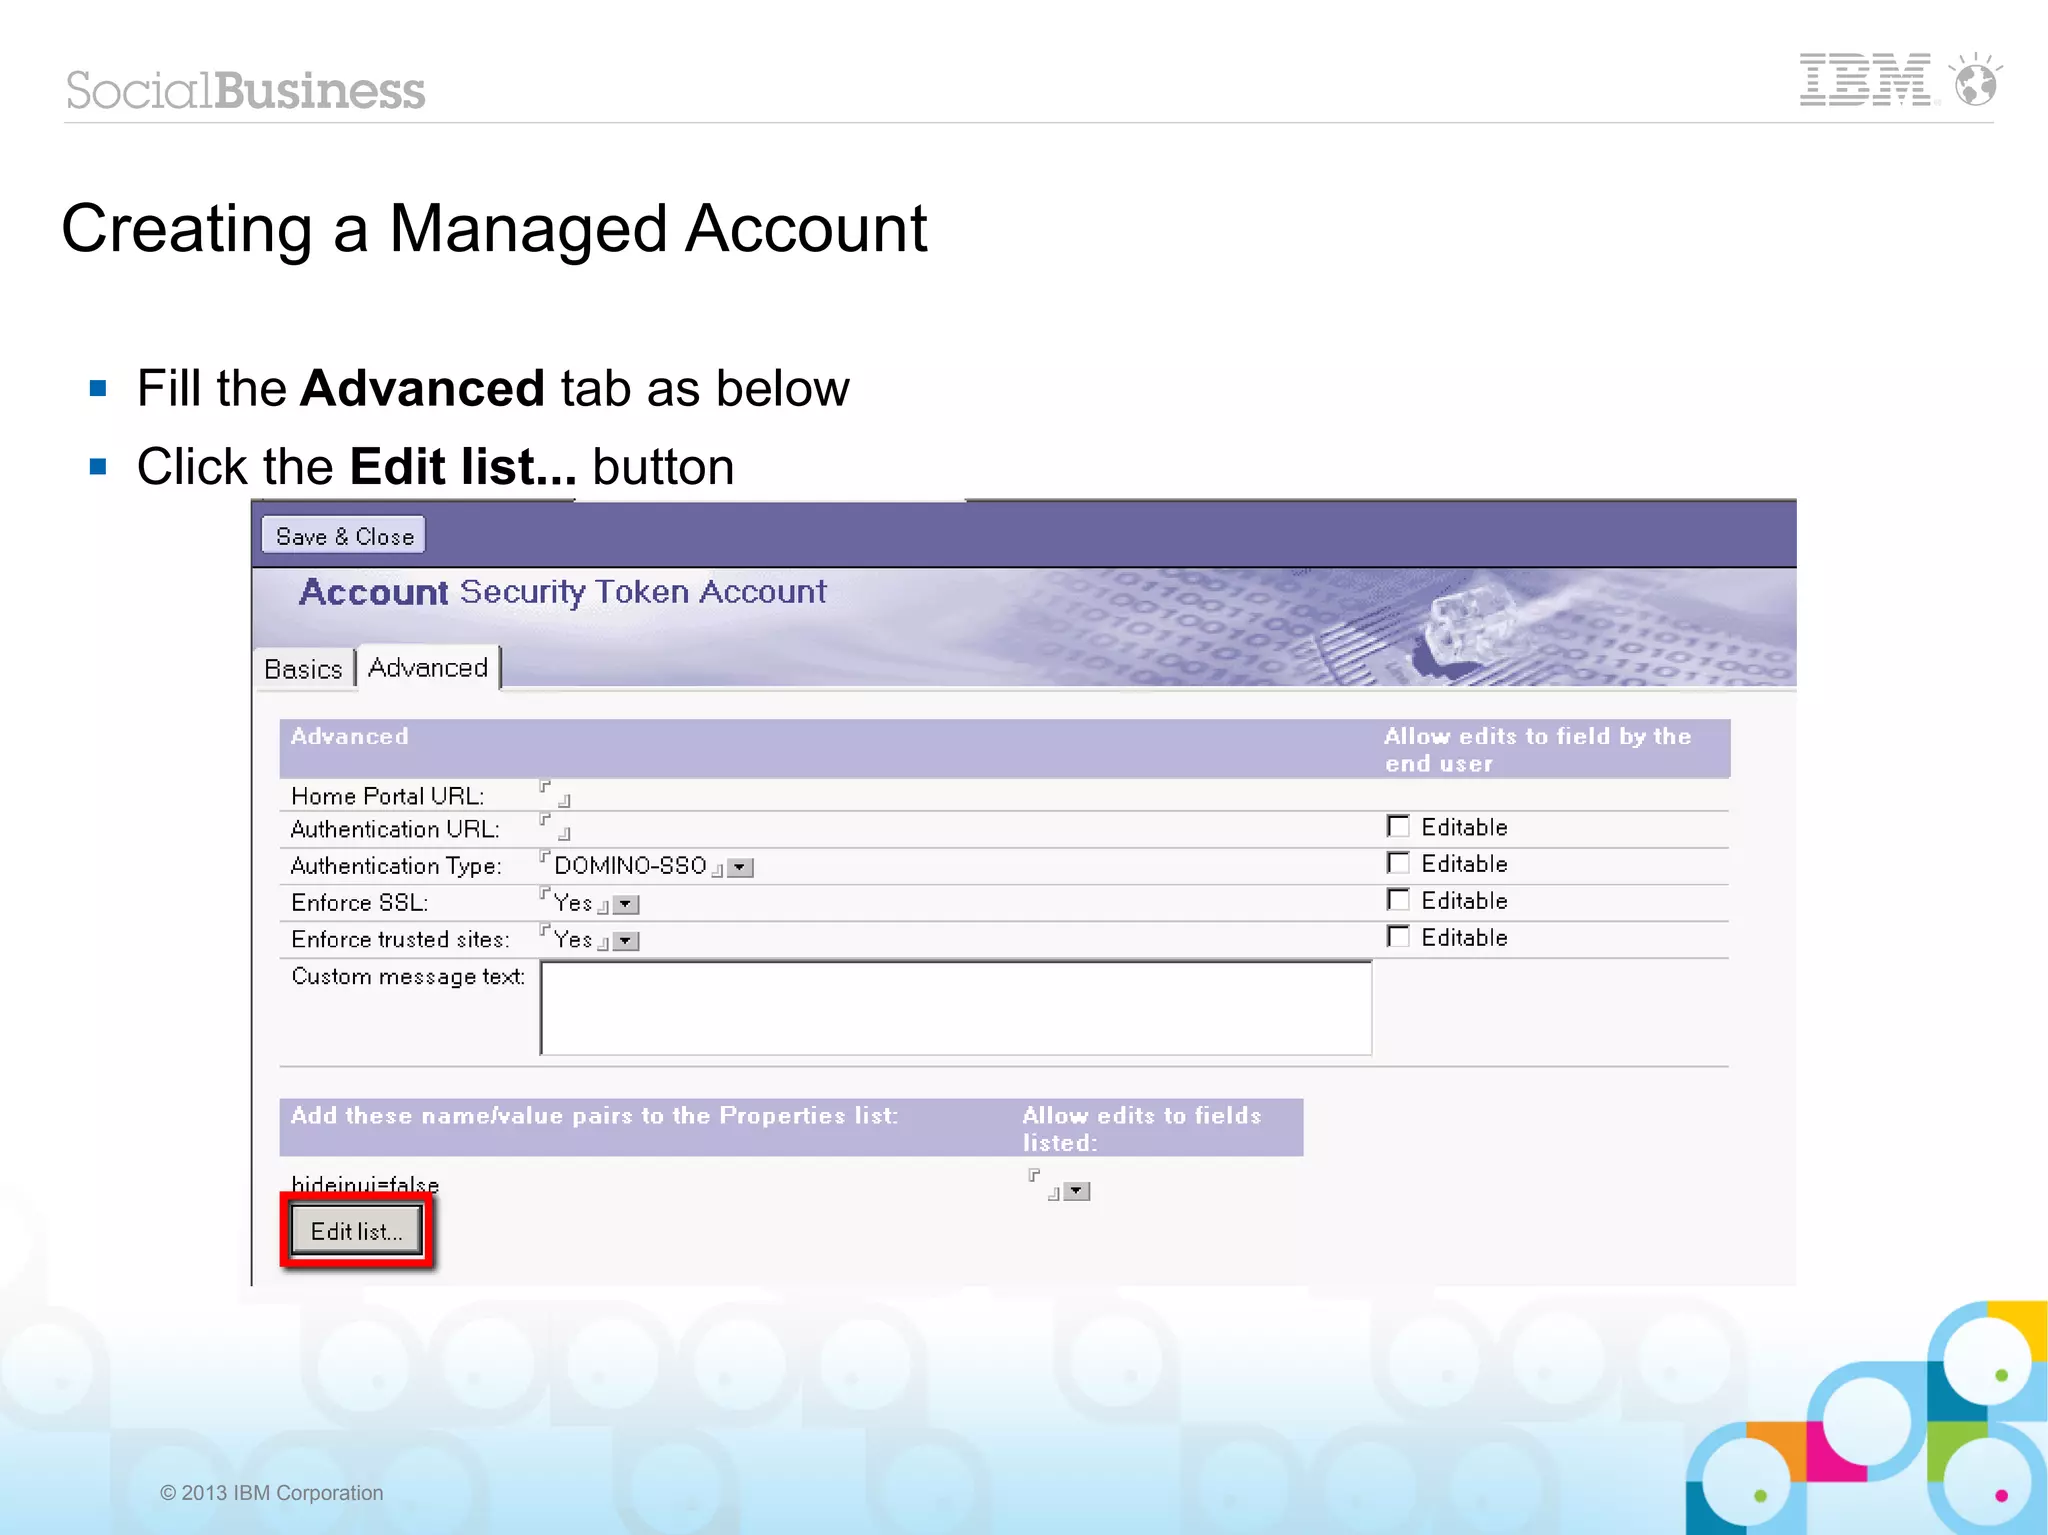Click the Authentication URL field
The image size is (2048, 1535).
click(555, 827)
